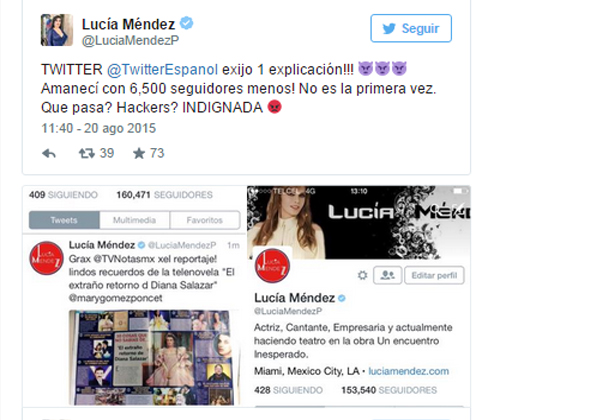Open @LuciaMendezP handle in tweet header
Screen dimensions: 600x420
pos(130,41)
